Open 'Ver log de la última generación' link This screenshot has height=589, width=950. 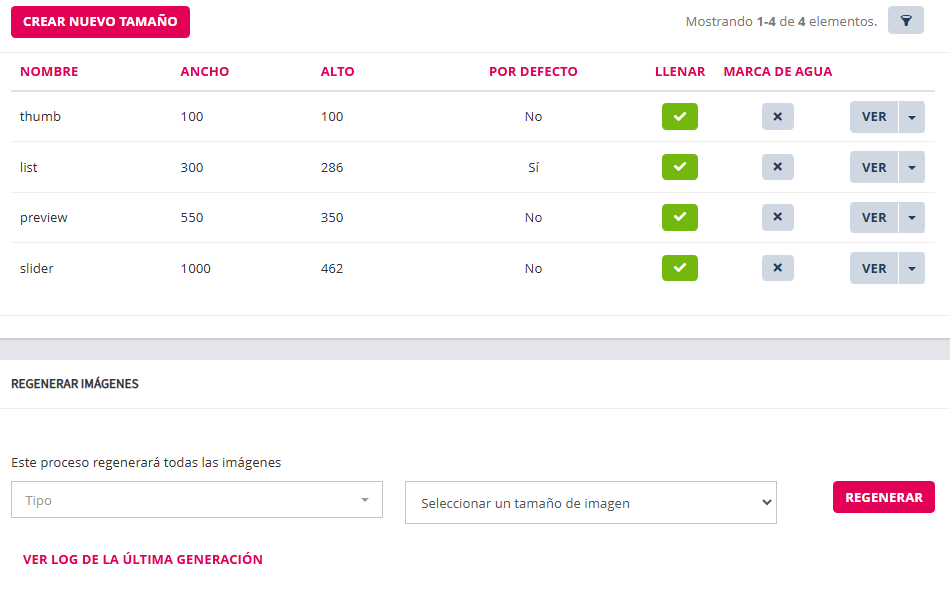[x=143, y=560]
